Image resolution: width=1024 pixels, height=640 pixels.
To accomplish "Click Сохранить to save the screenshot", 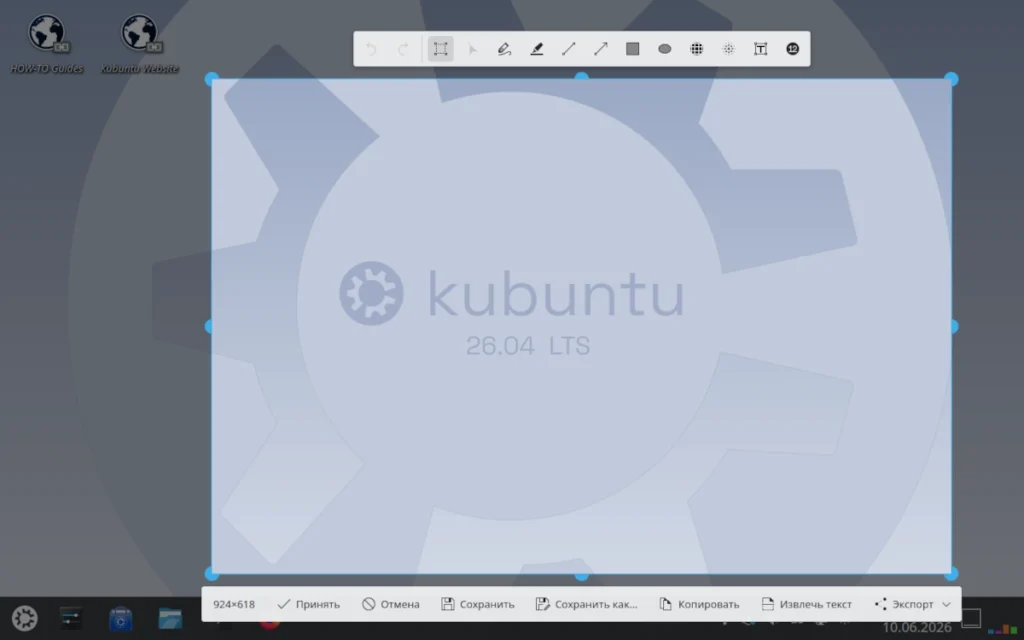I will pos(478,604).
